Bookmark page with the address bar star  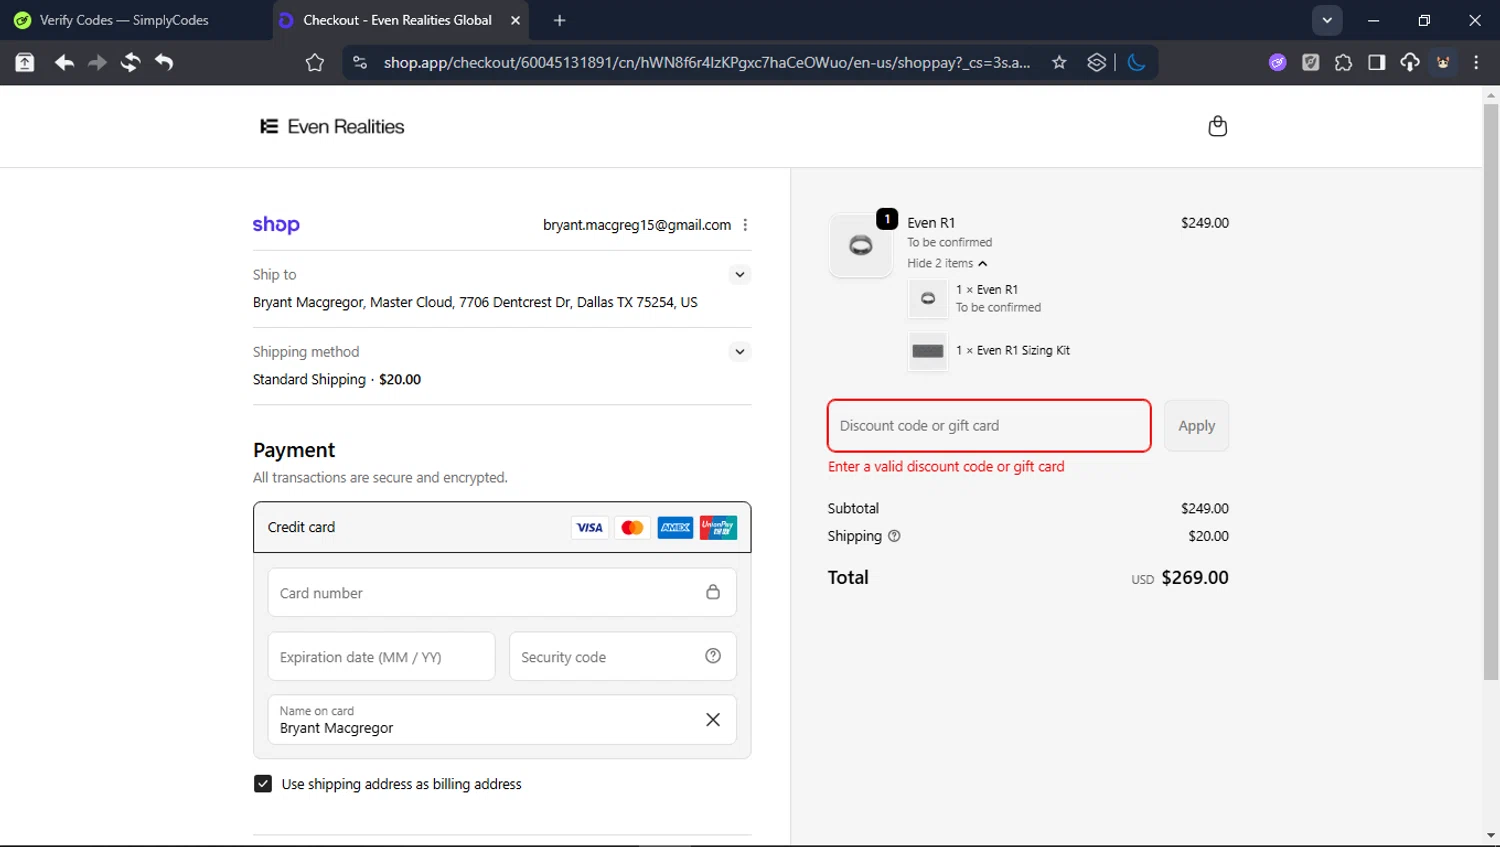click(x=1059, y=62)
